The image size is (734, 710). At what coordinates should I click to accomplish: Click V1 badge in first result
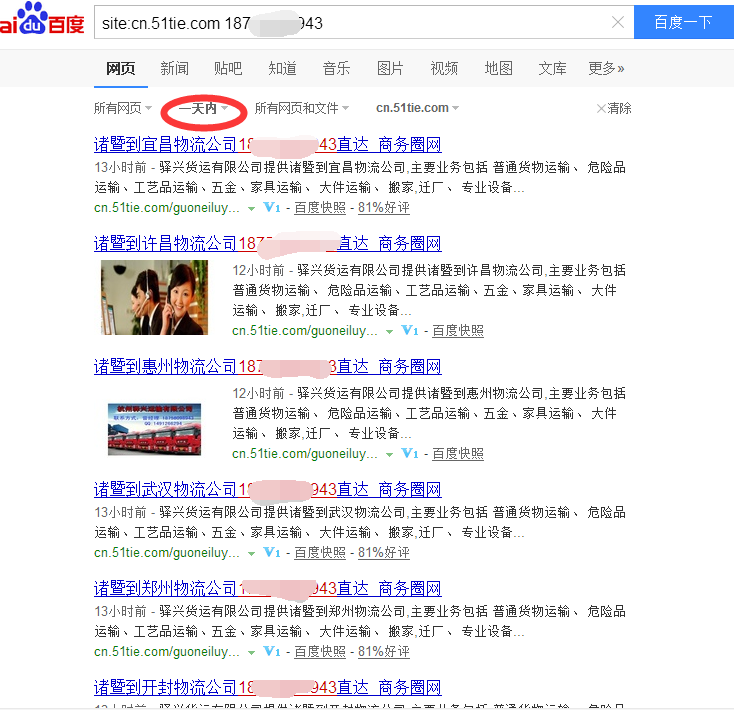[272, 208]
